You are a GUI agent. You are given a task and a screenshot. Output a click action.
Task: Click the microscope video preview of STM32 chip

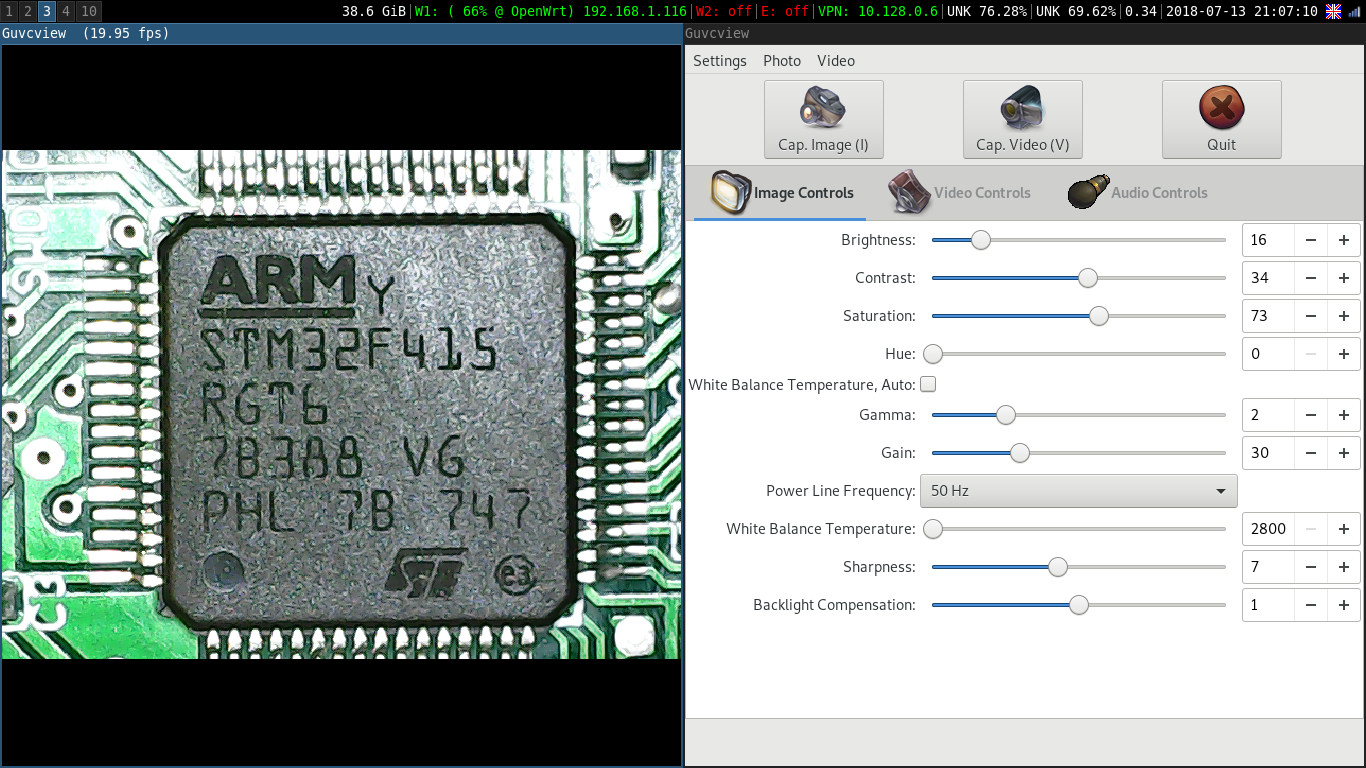tap(341, 404)
